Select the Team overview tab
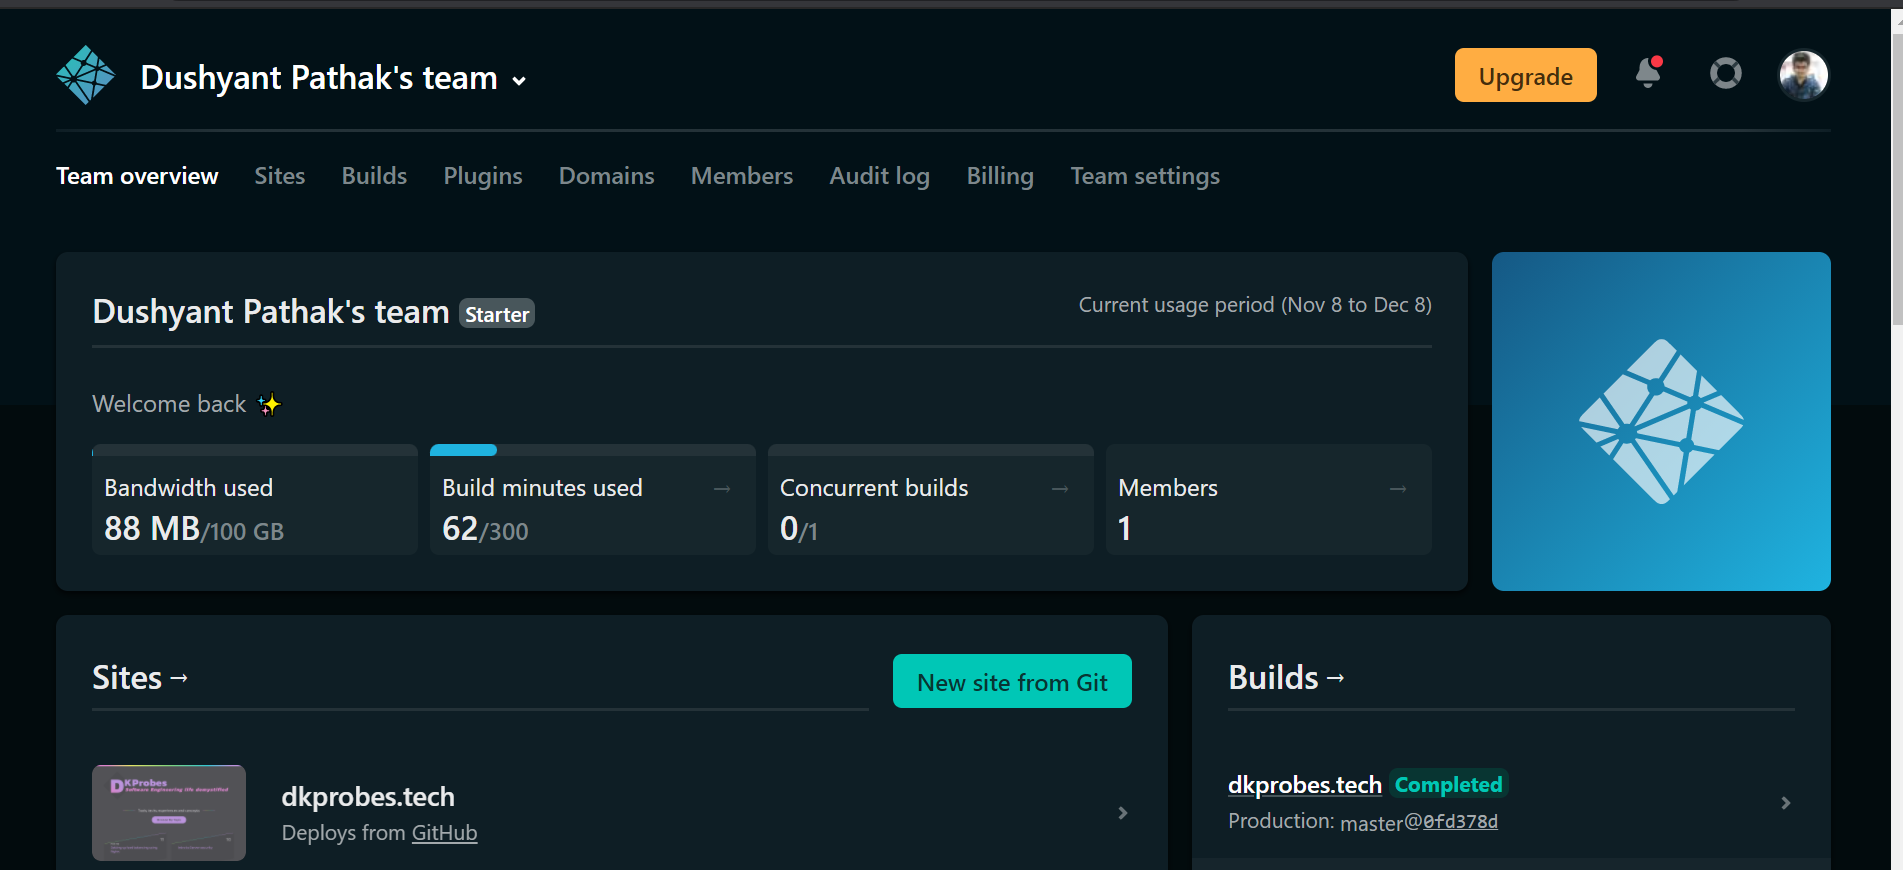 click(137, 176)
